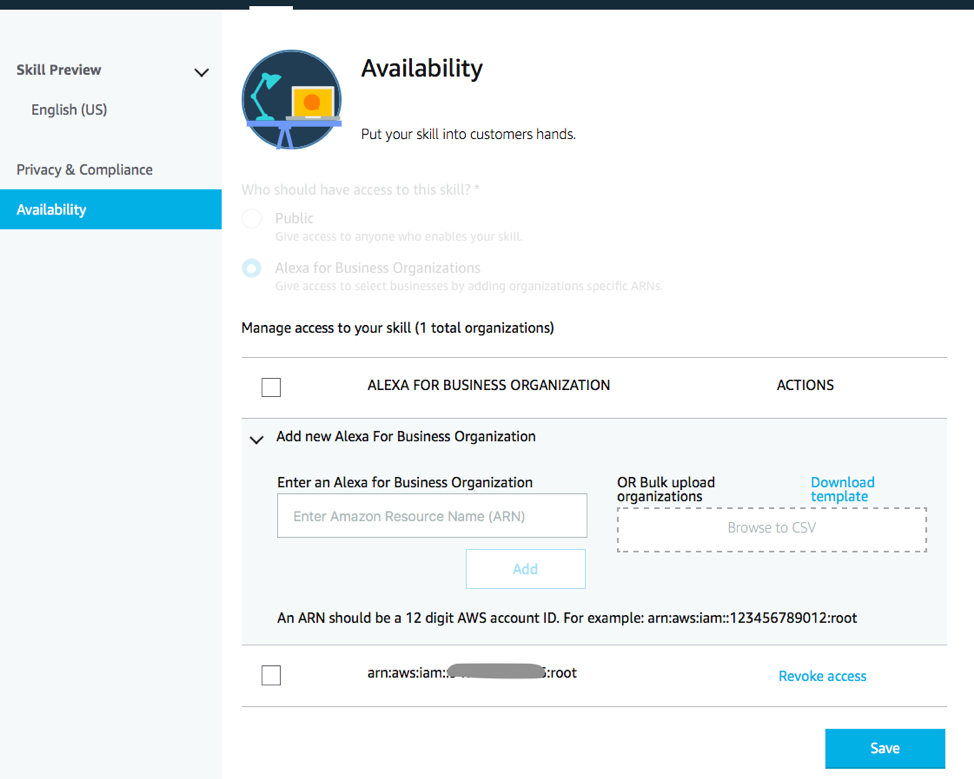Open the Skill Preview sidebar item
The height and width of the screenshot is (779, 974).
pos(59,70)
